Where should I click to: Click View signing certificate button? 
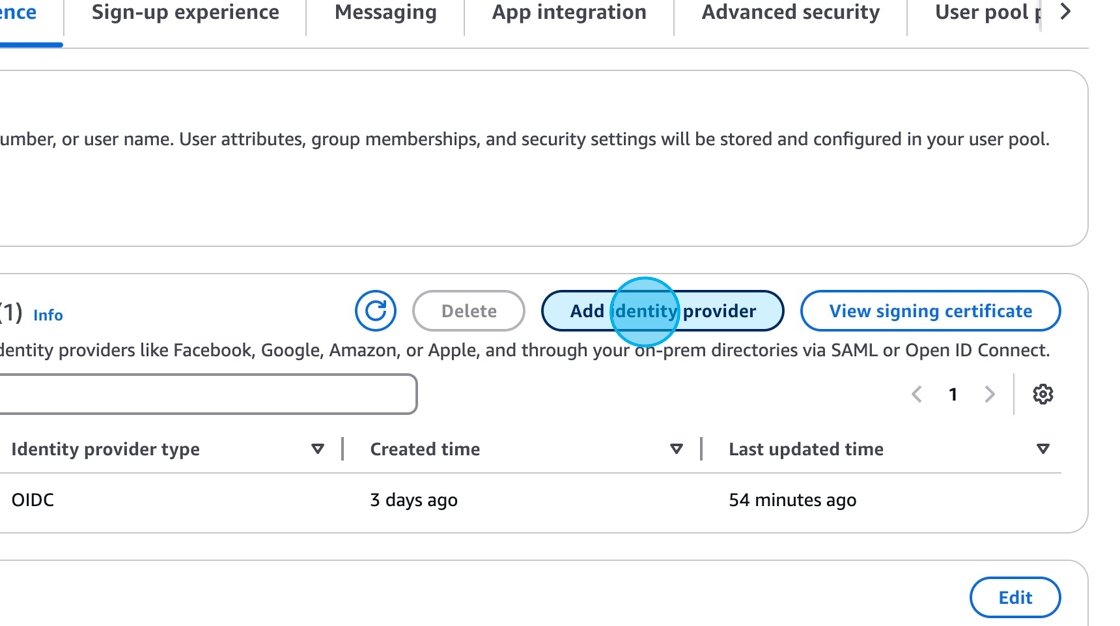click(931, 311)
